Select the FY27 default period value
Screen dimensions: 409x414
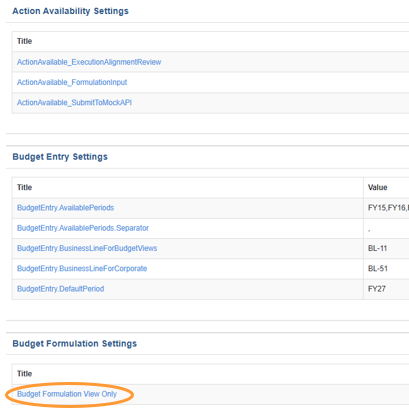pos(377,289)
